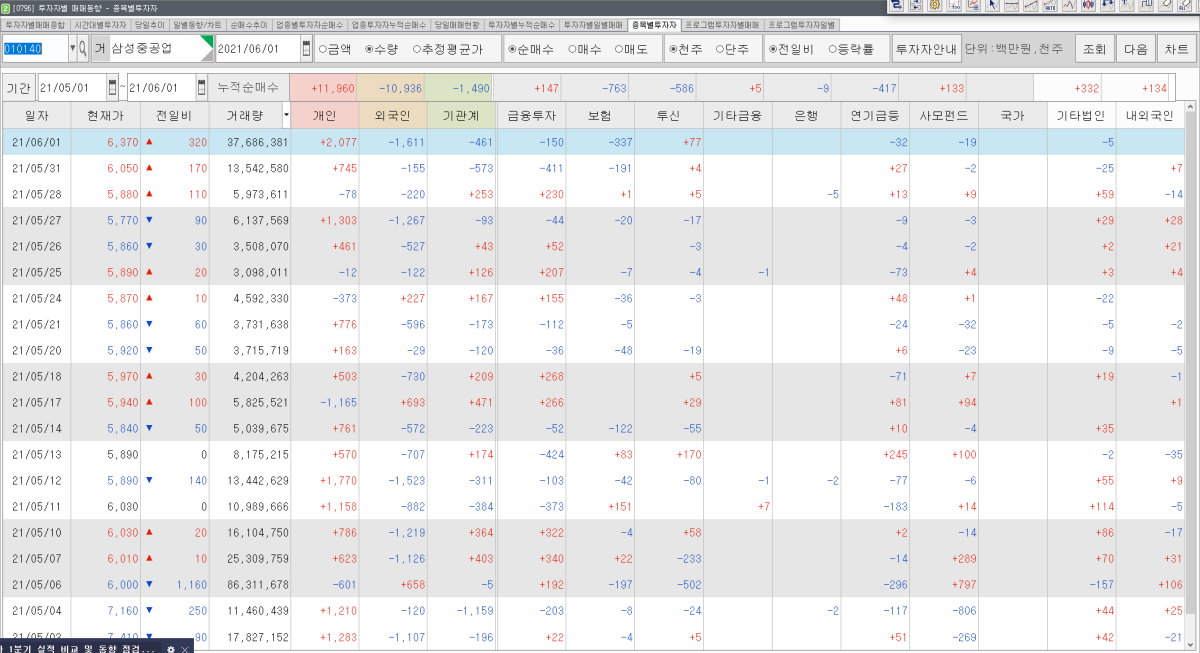Open the calendar beside the 2021/06/01 date
Image resolution: width=1200 pixels, height=653 pixels.
coord(306,48)
